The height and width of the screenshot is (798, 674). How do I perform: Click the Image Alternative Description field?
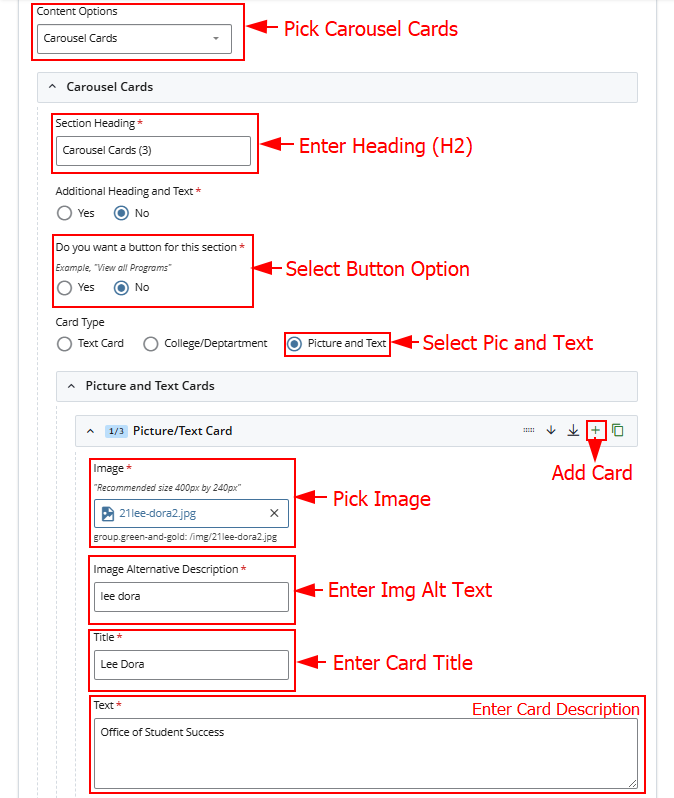coord(191,597)
